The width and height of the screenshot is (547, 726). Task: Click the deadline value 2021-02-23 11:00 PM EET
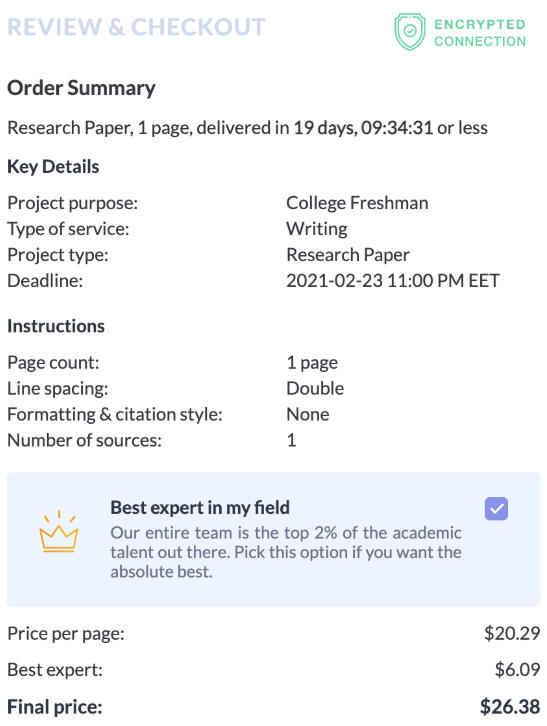(x=393, y=281)
